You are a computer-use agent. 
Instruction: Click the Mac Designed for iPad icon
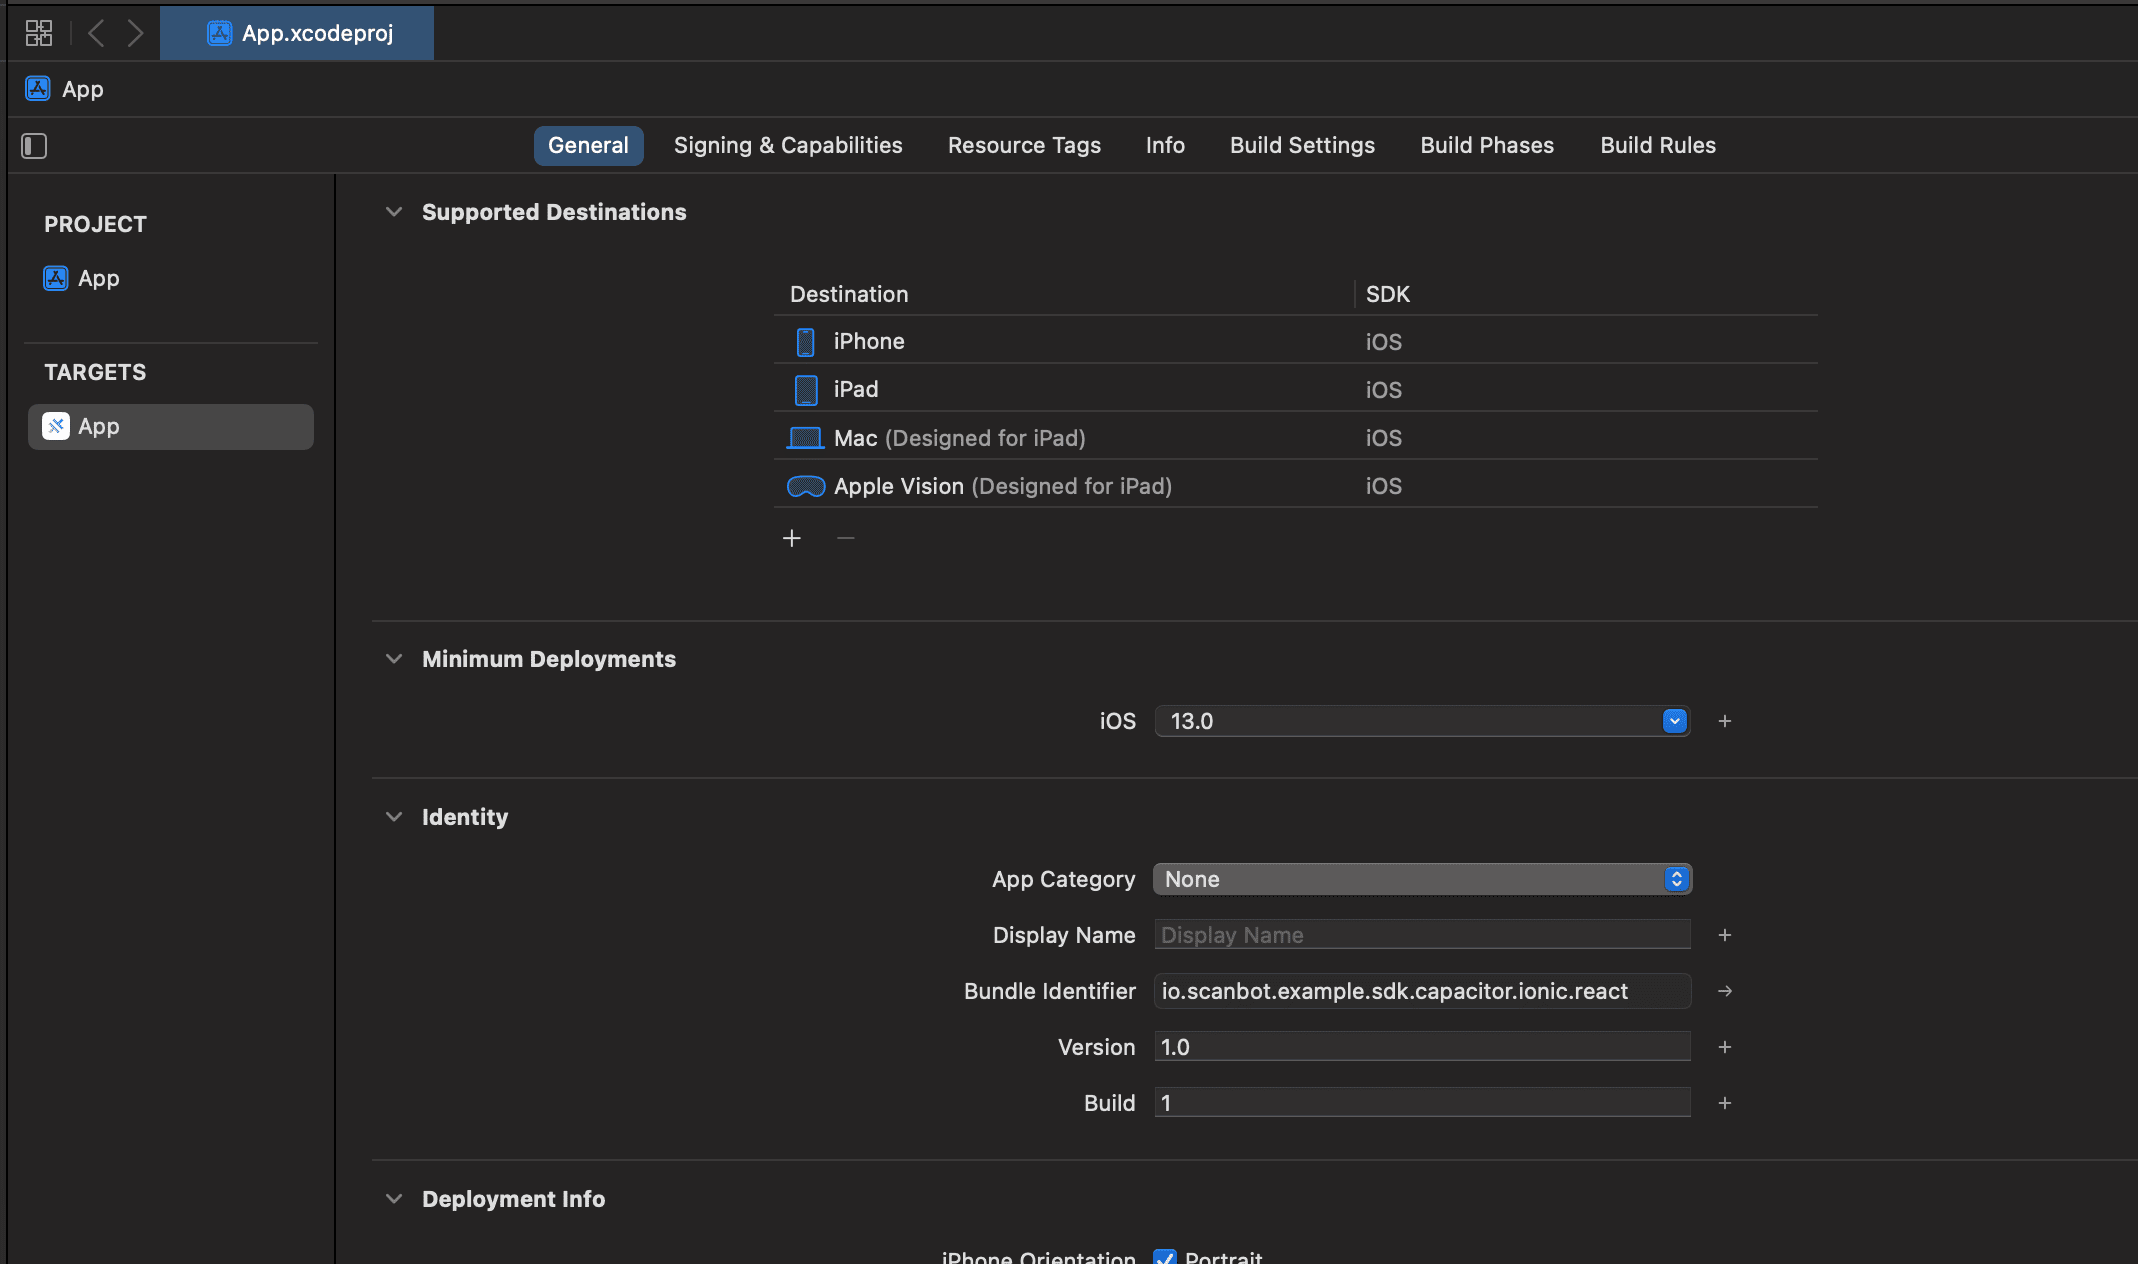point(805,436)
